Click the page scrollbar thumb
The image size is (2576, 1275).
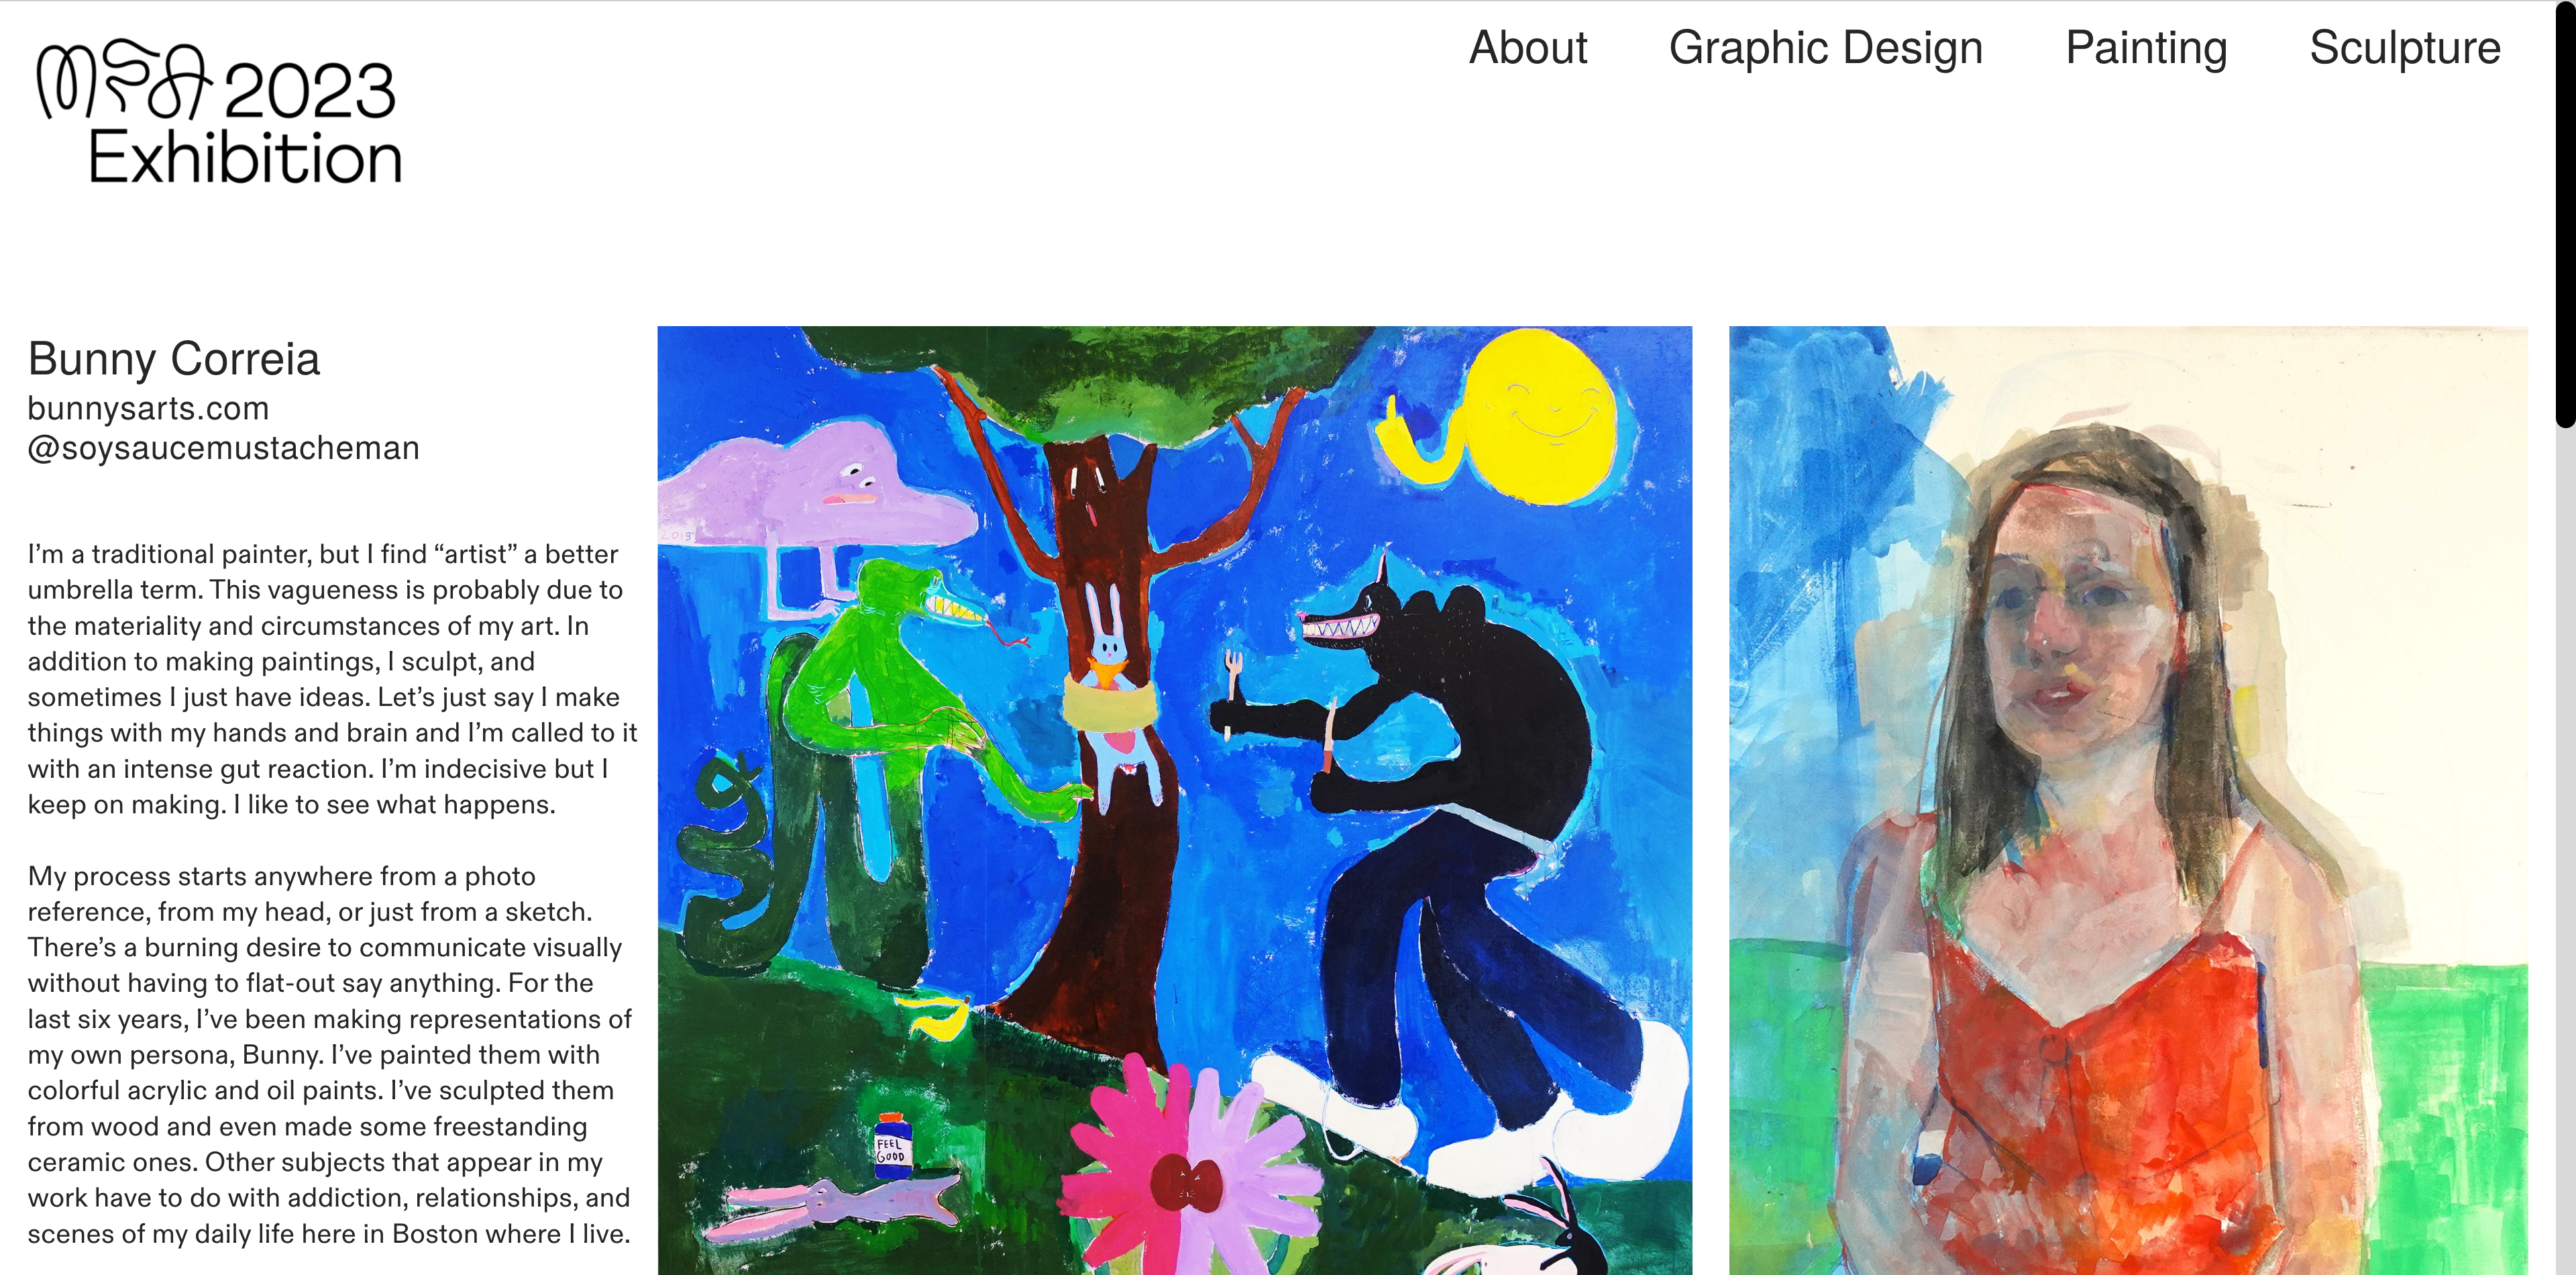[2565, 214]
